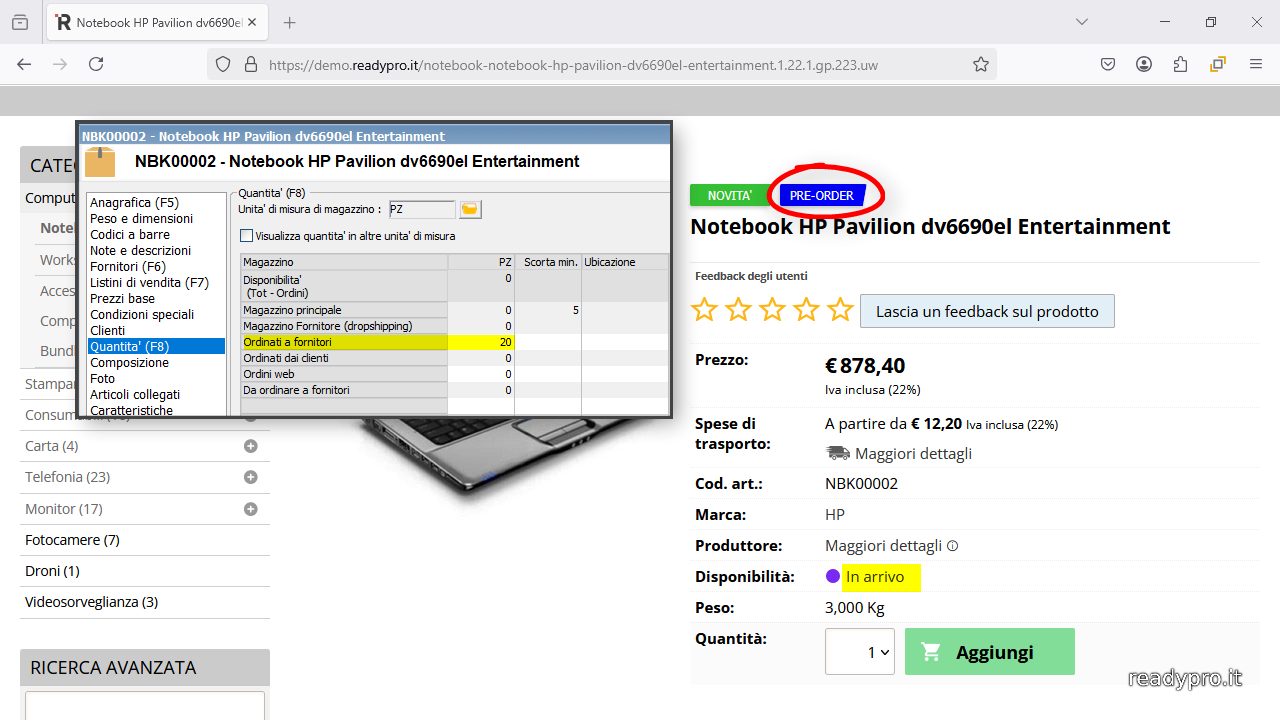This screenshot has height=720, width=1280.
Task: Open a new browser tab
Action: pos(290,22)
